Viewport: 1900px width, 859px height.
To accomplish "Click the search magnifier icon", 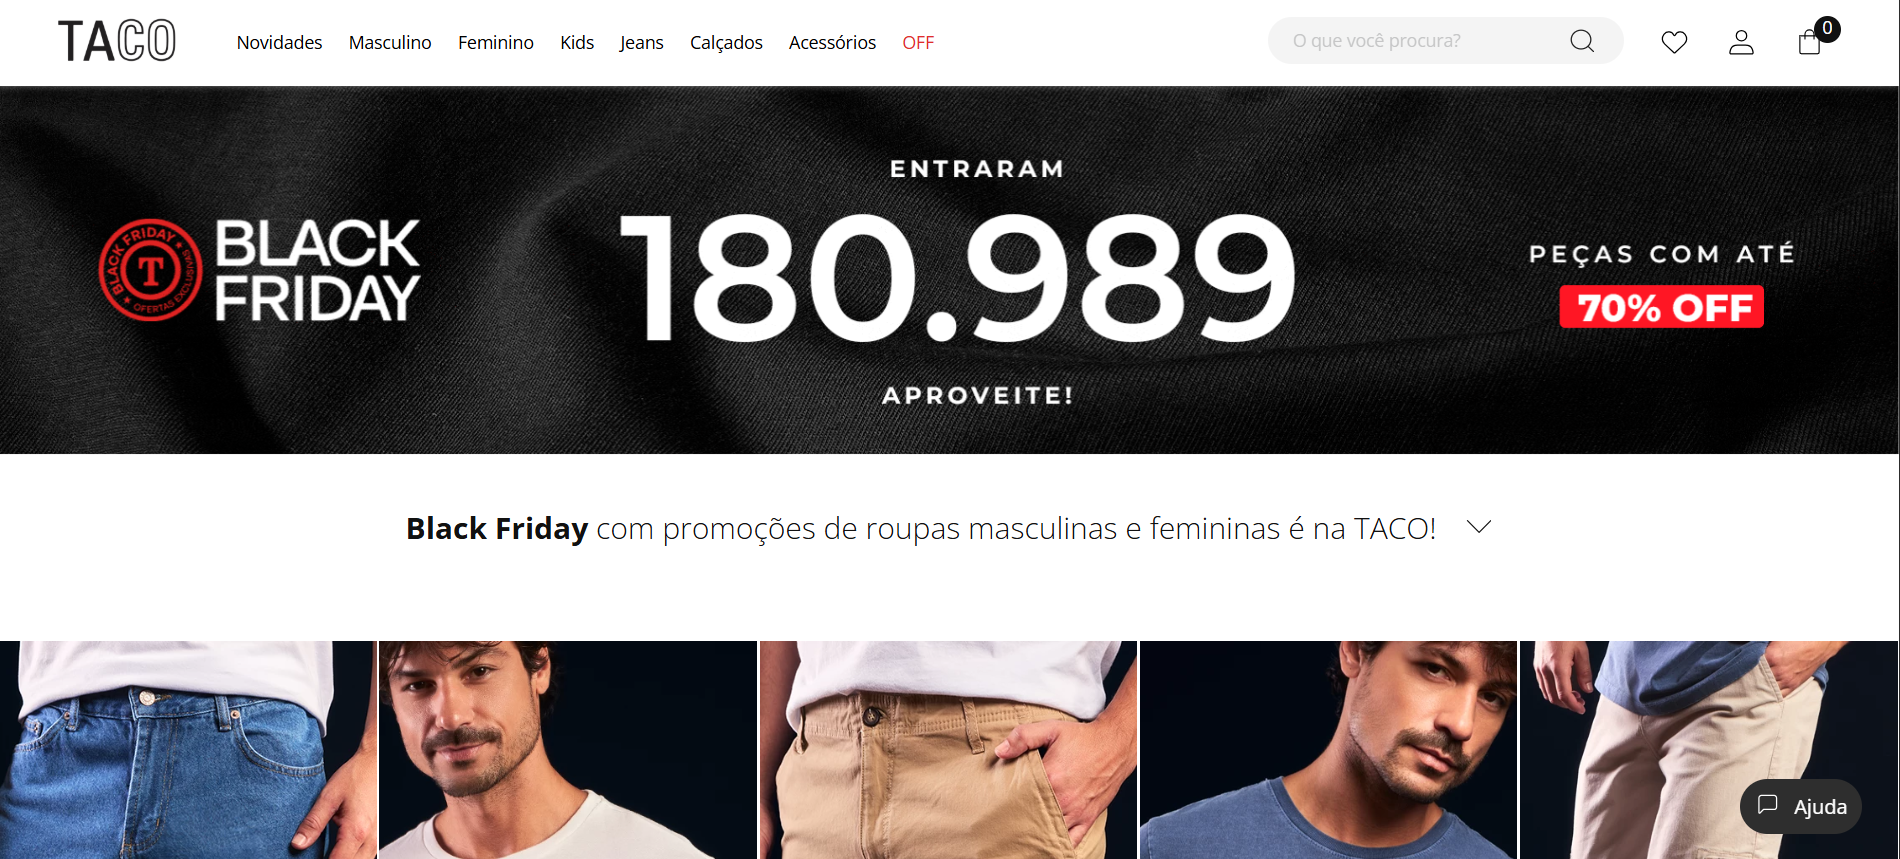I will 1582,41.
